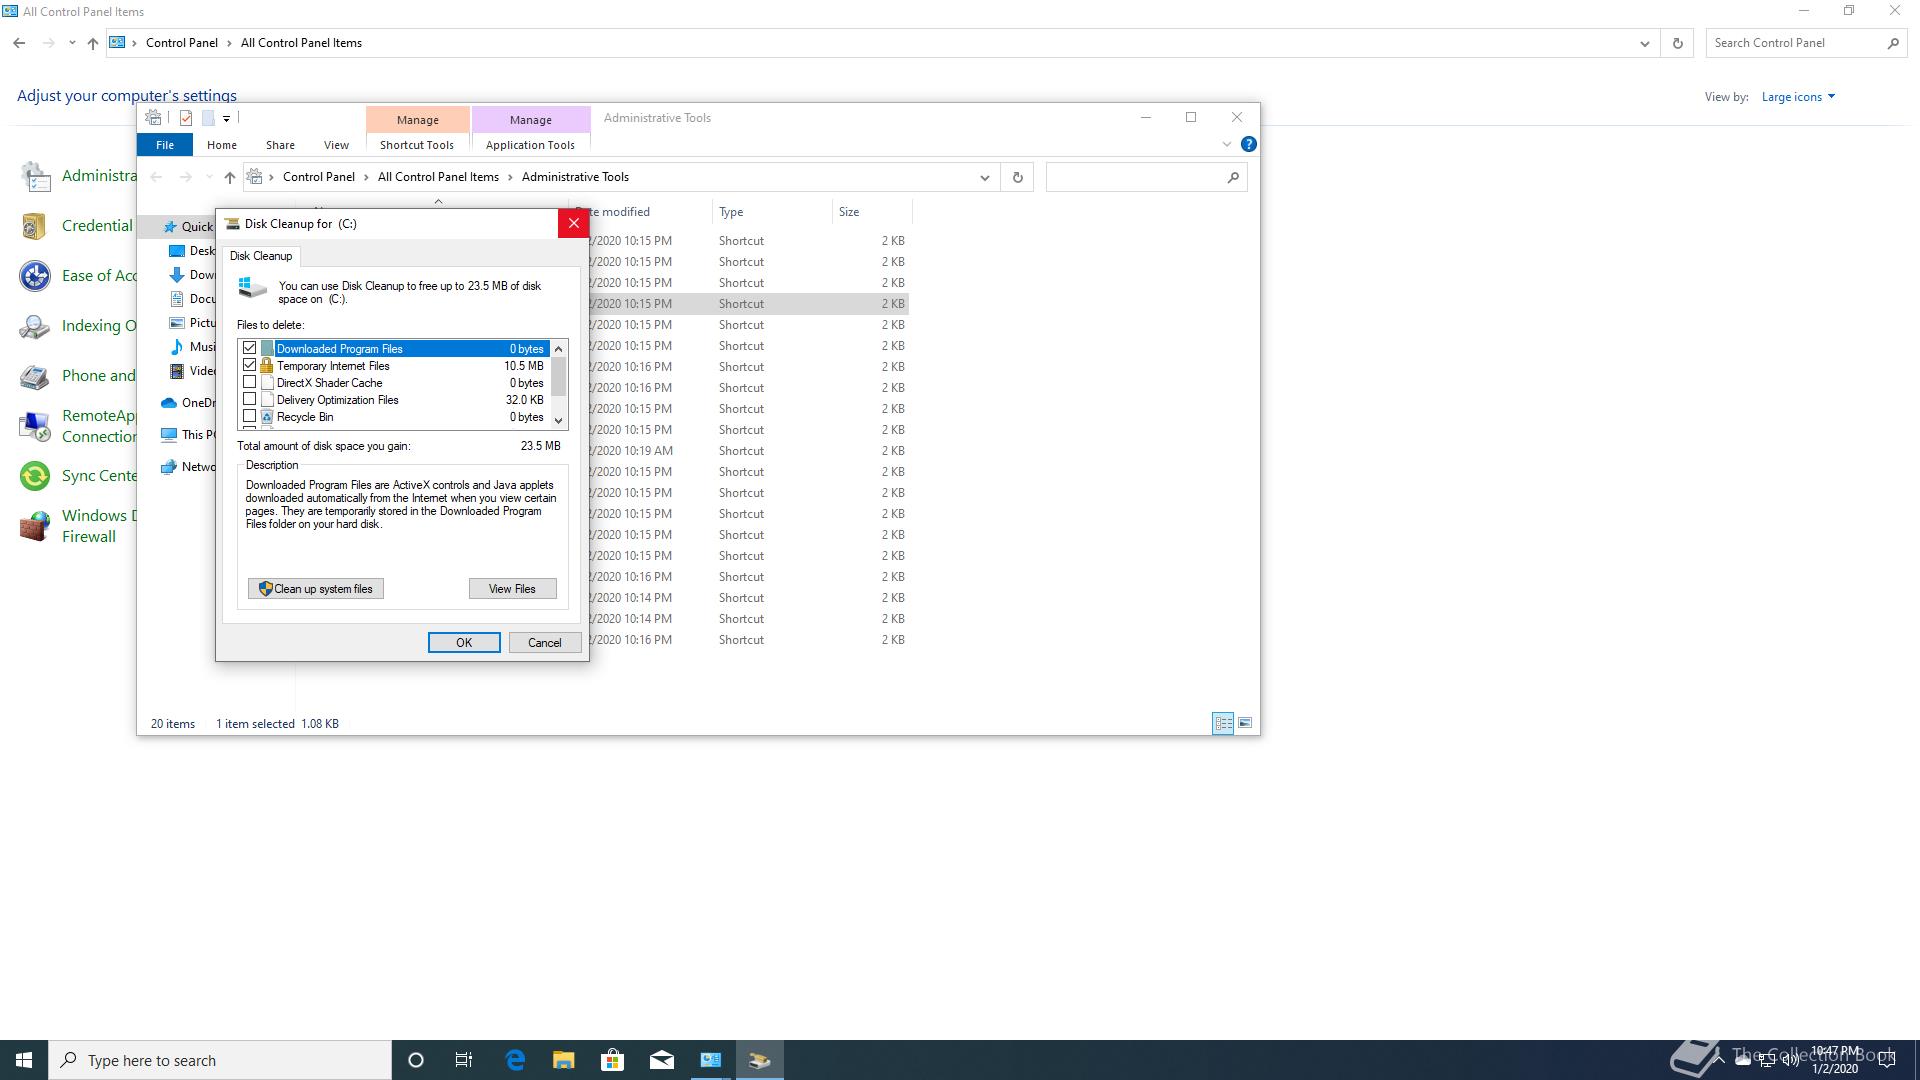
Task: Open the Home ribbon tab
Action: 222,145
